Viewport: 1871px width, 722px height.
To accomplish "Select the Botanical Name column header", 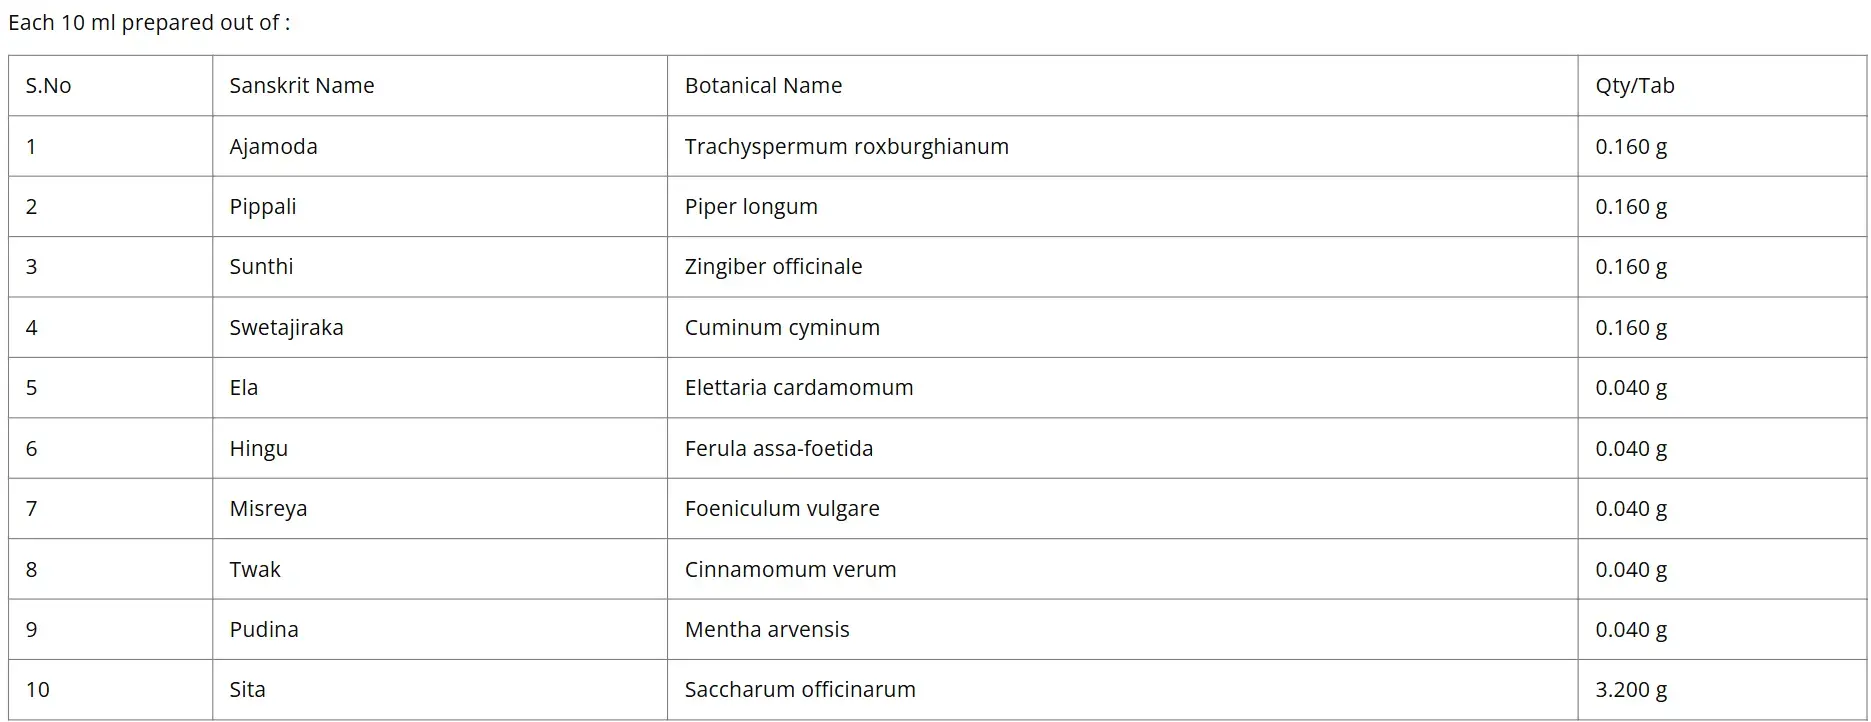I will click(x=1122, y=86).
